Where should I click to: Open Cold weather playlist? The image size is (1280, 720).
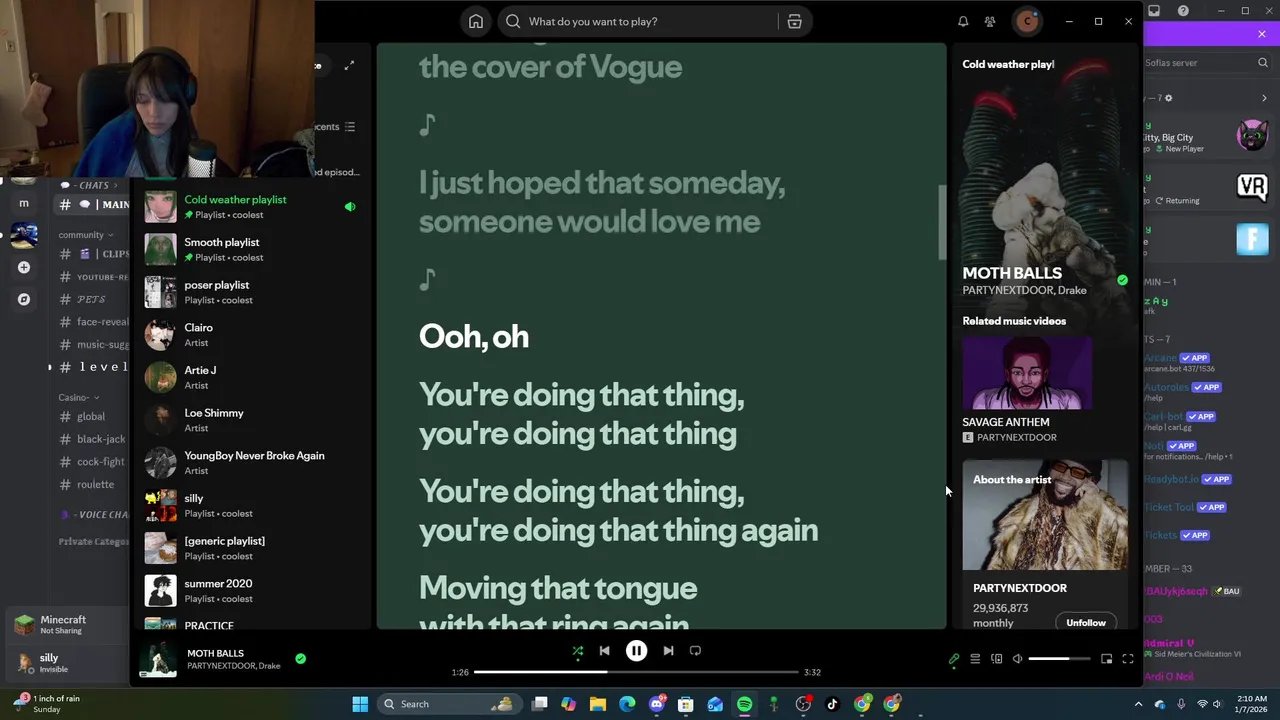coord(250,207)
